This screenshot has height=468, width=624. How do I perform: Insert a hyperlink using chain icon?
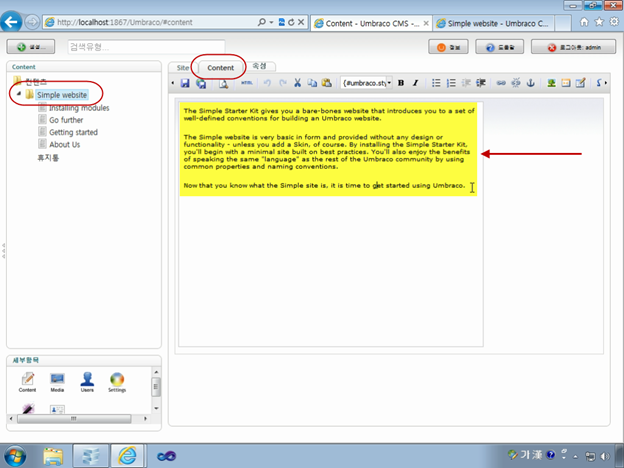click(x=501, y=83)
